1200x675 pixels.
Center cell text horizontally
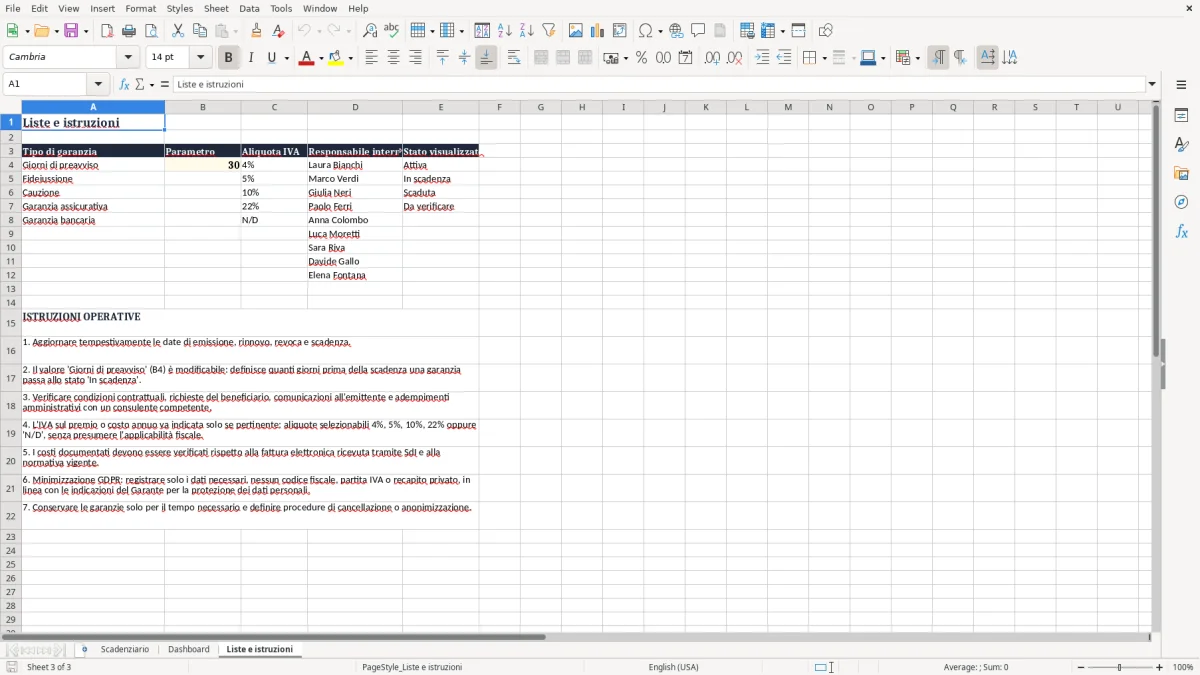[x=393, y=58]
